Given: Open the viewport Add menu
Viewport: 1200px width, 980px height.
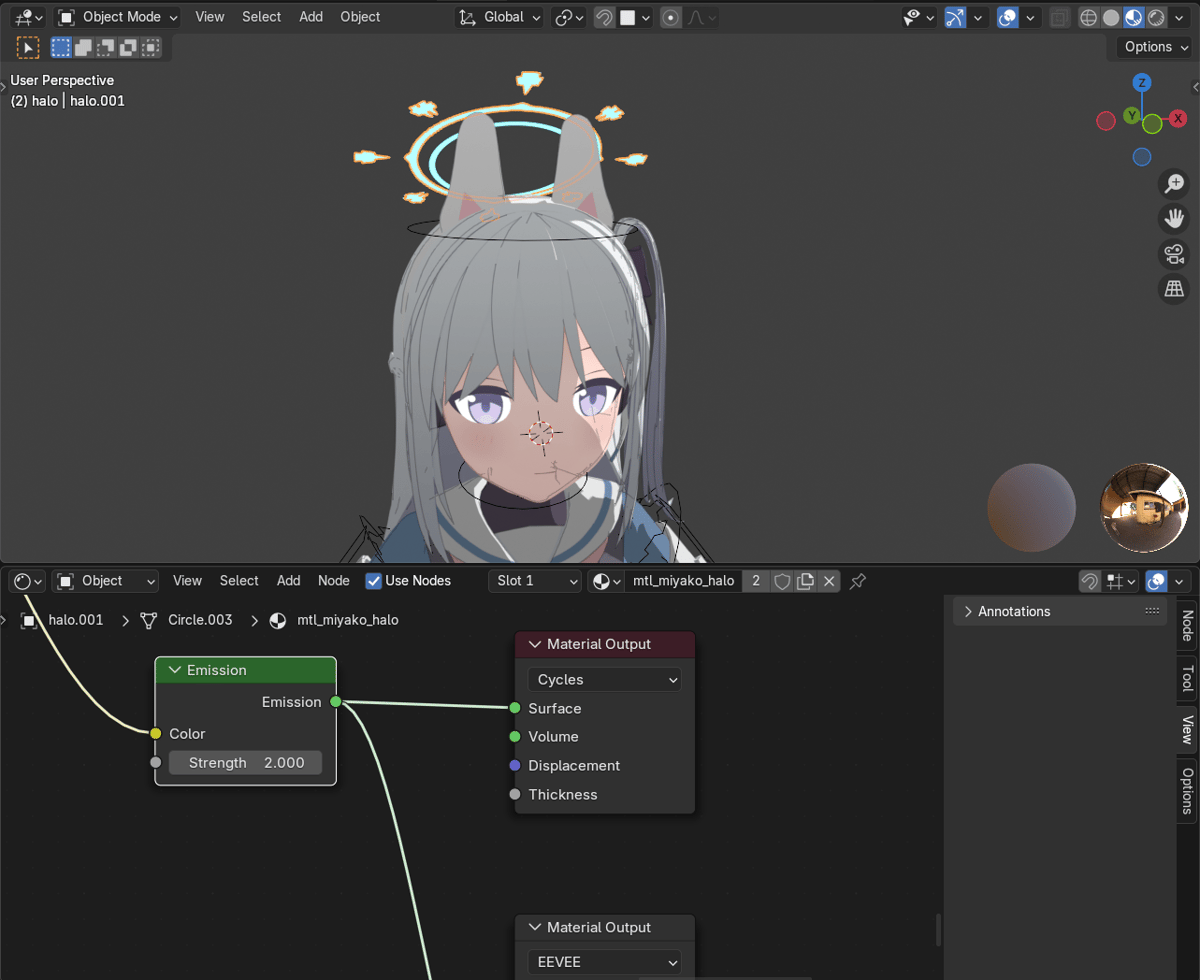Looking at the screenshot, I should (x=311, y=17).
